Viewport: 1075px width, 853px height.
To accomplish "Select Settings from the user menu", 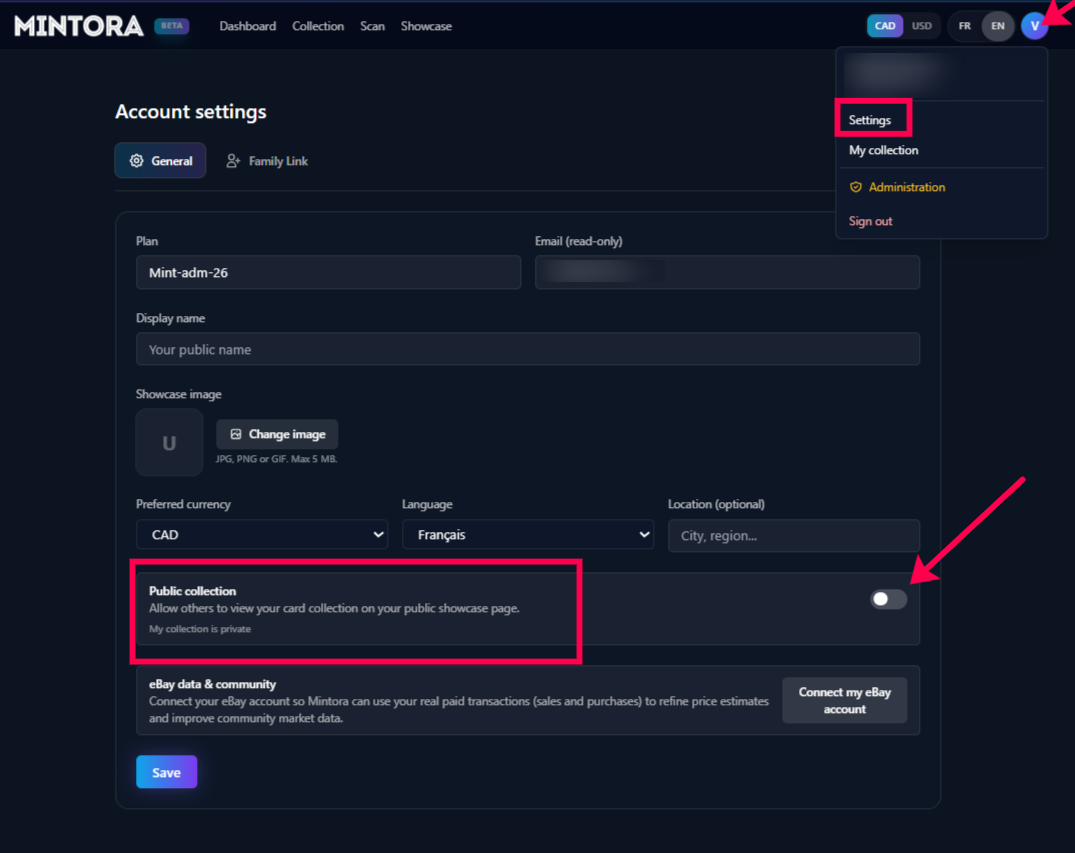I will (870, 120).
